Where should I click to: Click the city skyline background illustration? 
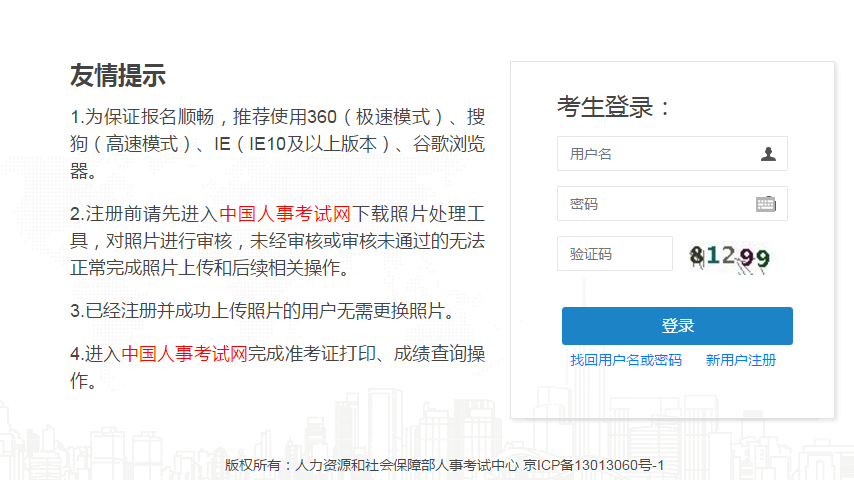click(120, 440)
